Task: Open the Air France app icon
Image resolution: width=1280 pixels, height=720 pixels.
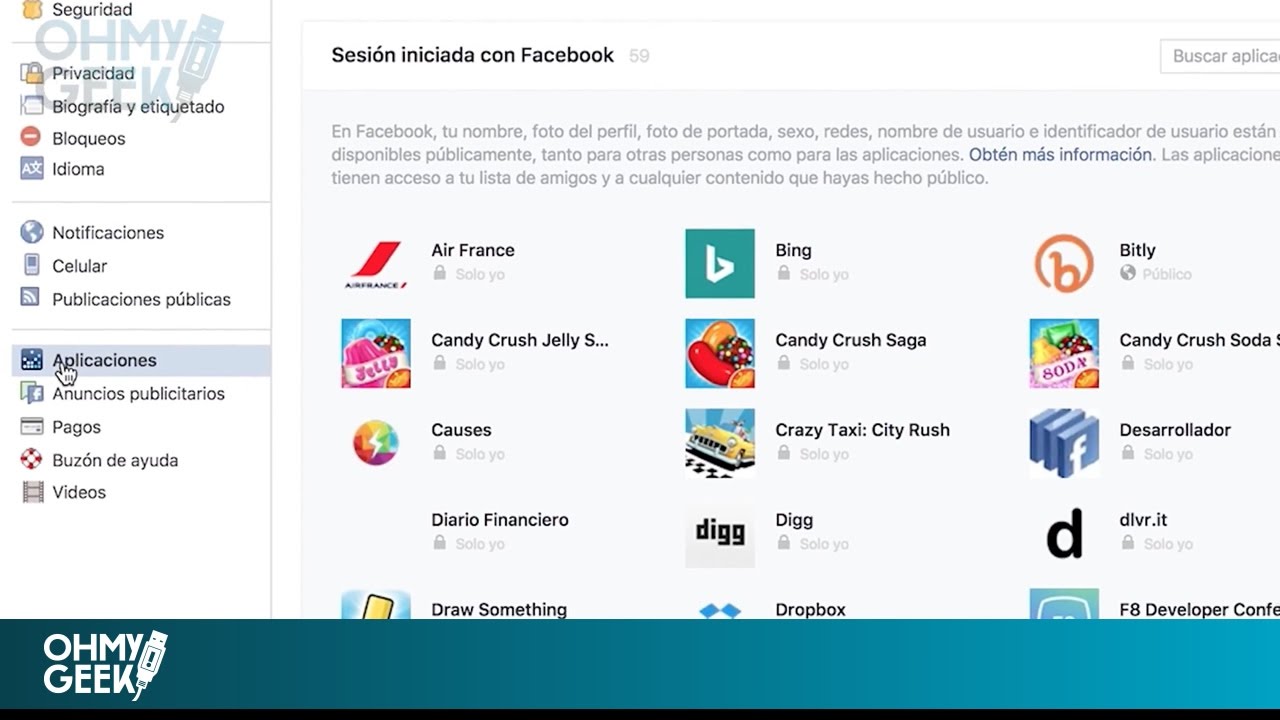Action: click(x=376, y=264)
